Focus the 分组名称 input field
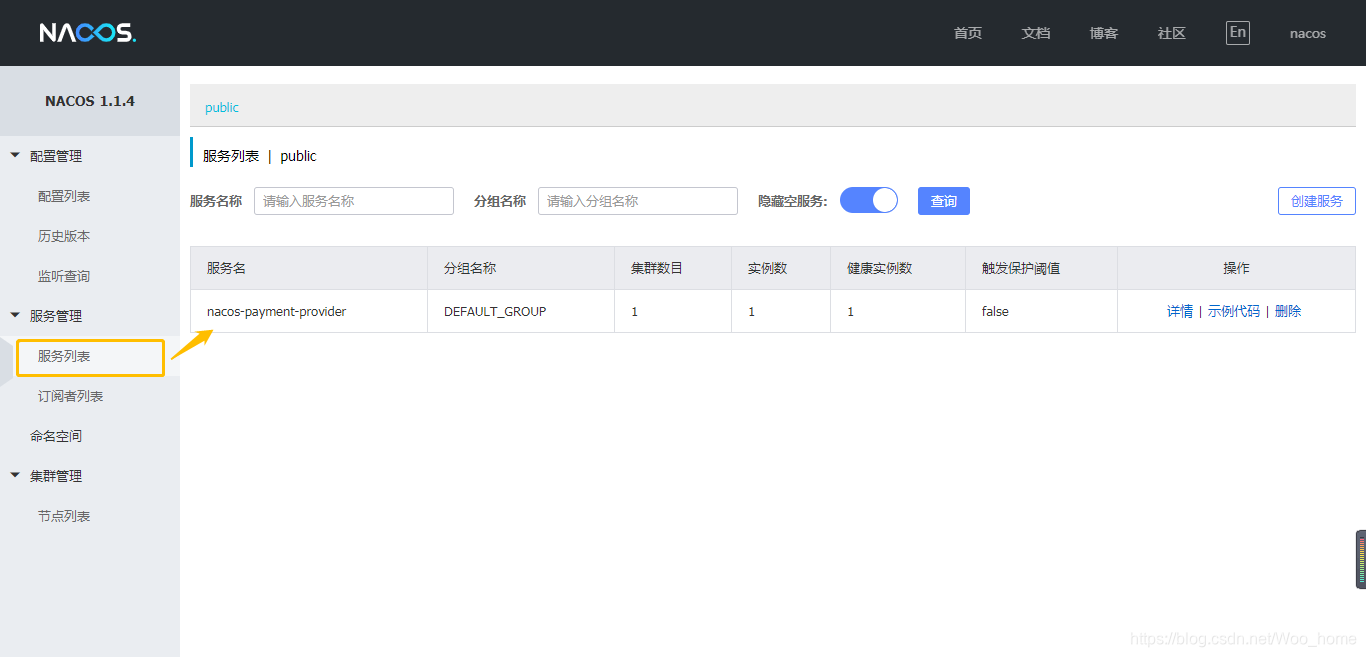1366x657 pixels. [x=638, y=201]
